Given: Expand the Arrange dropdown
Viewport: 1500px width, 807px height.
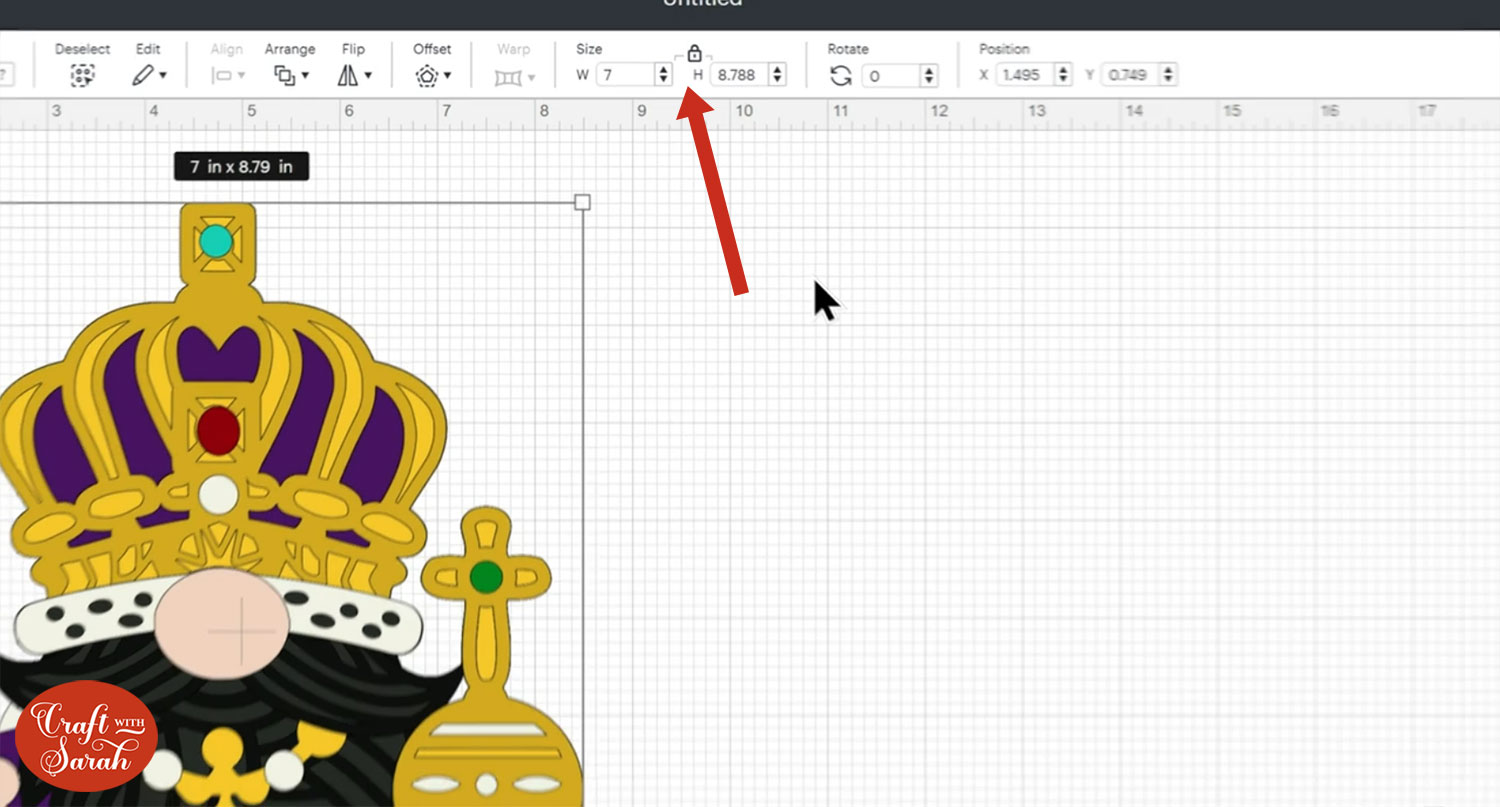Looking at the screenshot, I should (291, 75).
